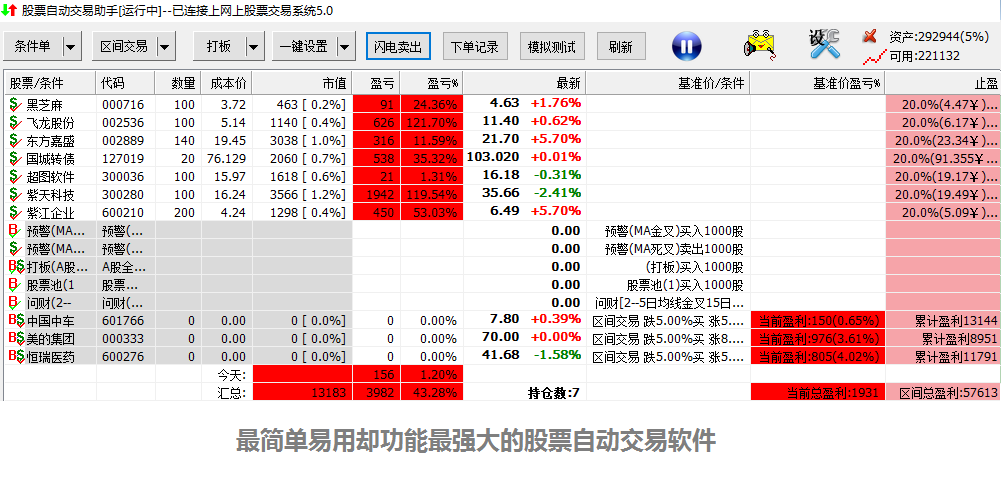
Task: Sort by 基准价盈亏% column header
Action: [818, 83]
